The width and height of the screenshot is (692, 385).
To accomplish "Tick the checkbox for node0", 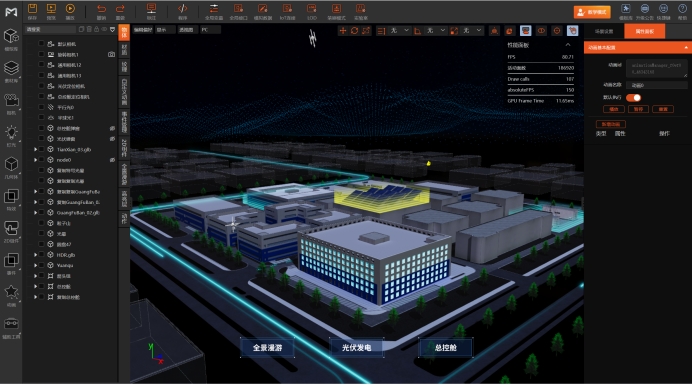I will point(41,160).
